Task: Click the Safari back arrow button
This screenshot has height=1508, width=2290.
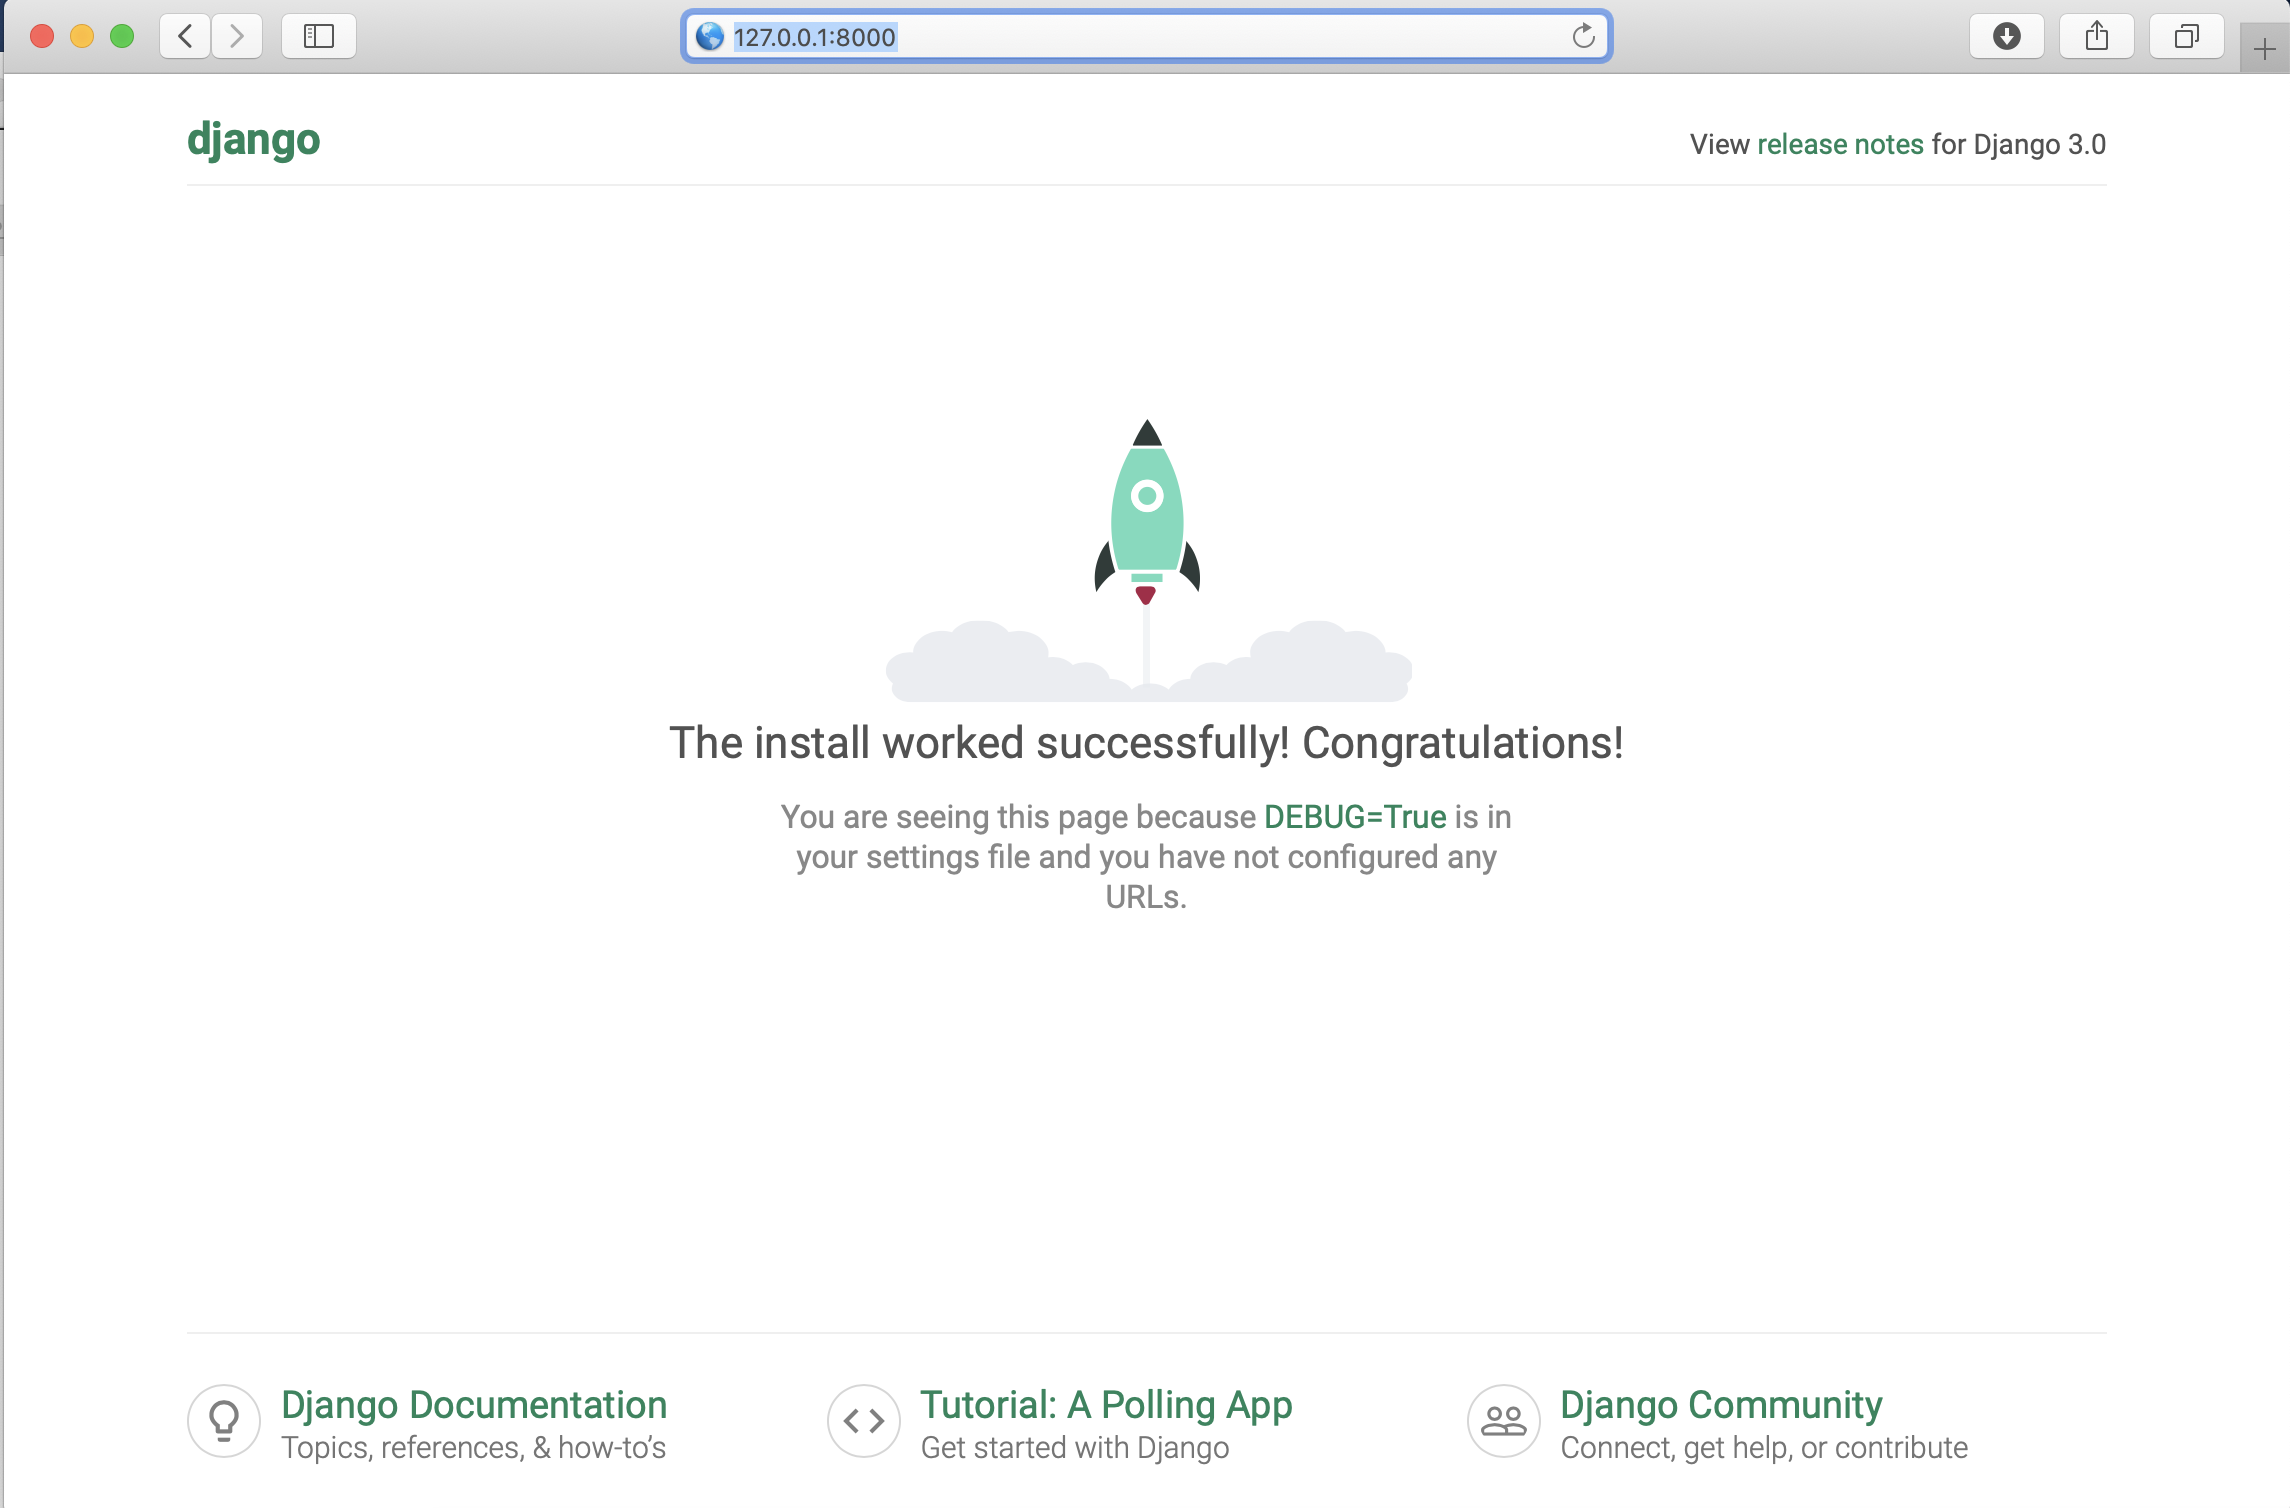Action: [185, 37]
